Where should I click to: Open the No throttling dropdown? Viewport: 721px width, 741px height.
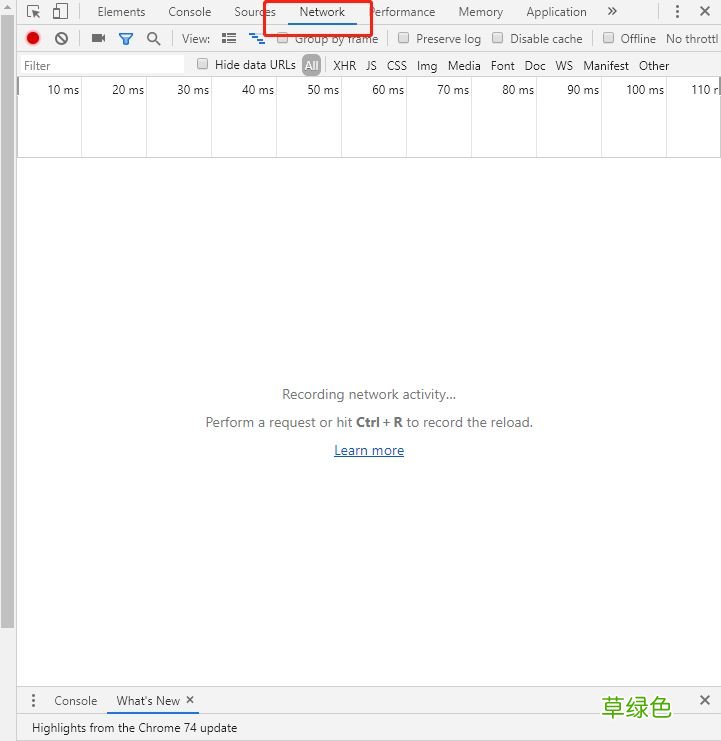pyautogui.click(x=693, y=39)
